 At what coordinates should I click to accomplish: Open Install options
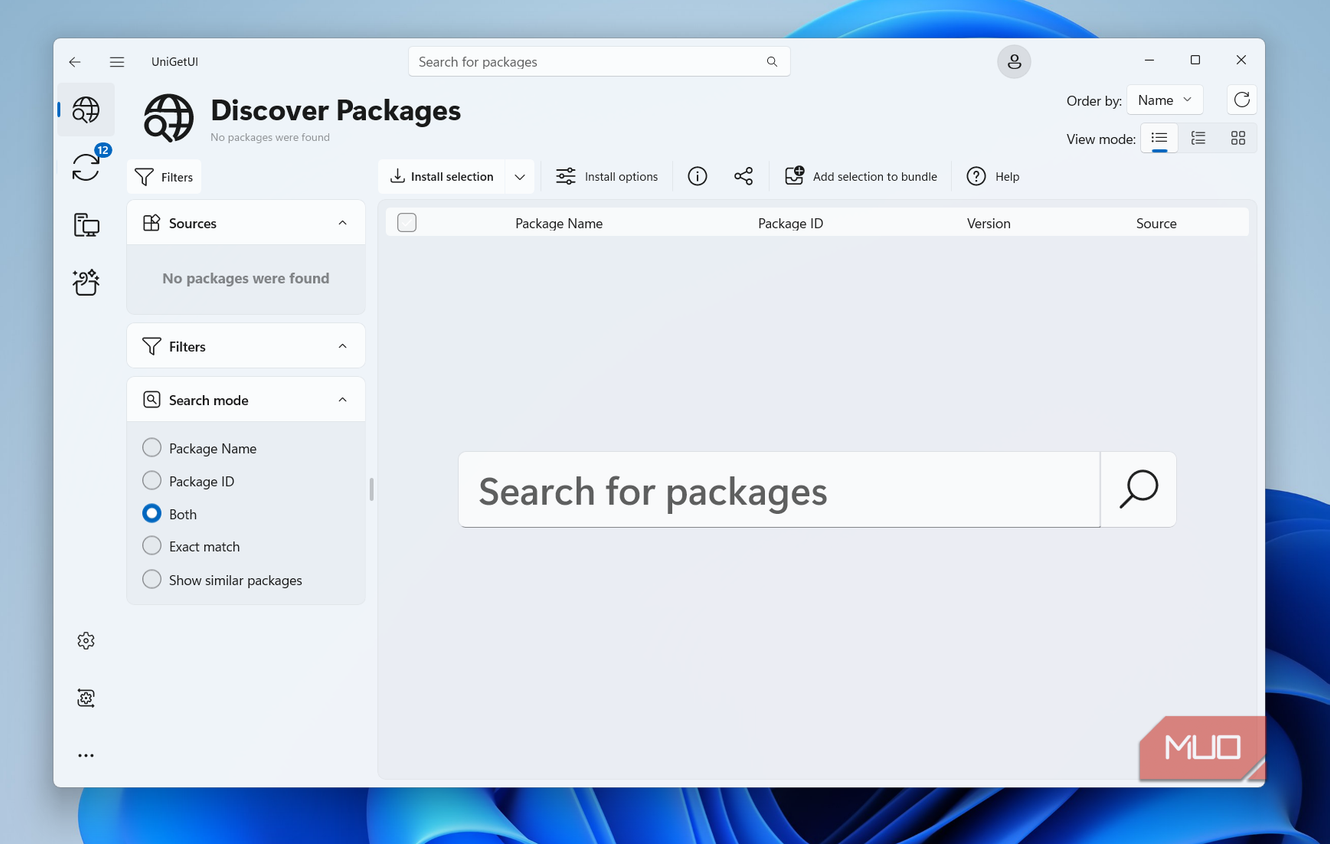click(x=607, y=176)
